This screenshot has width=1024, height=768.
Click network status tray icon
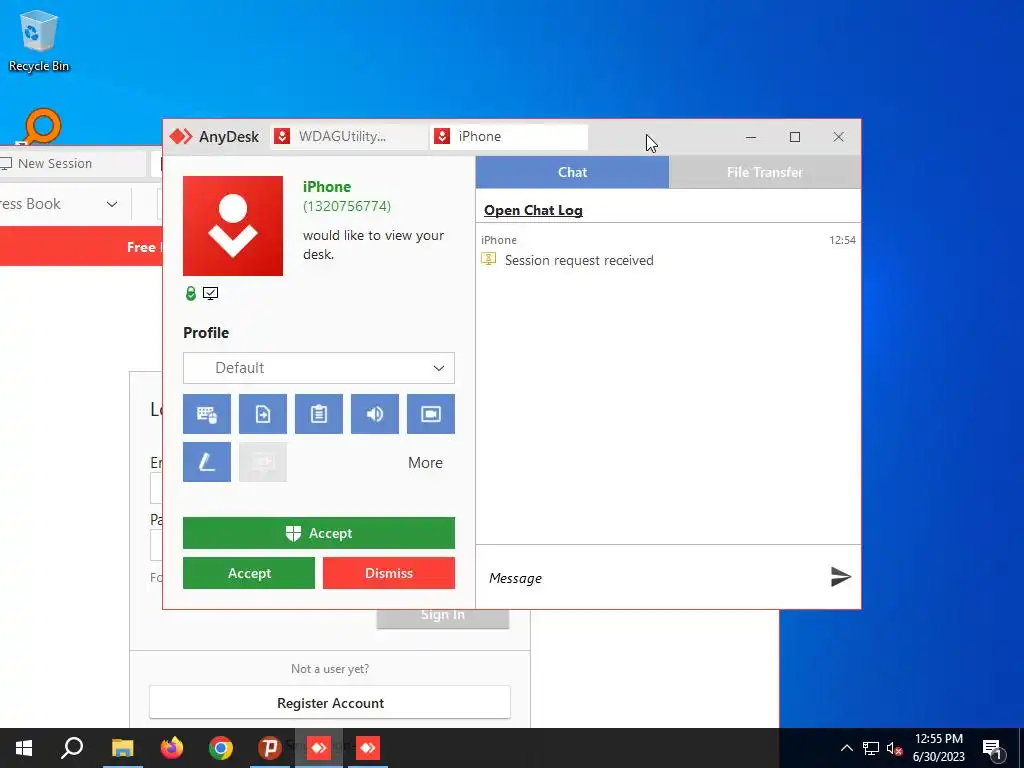871,748
